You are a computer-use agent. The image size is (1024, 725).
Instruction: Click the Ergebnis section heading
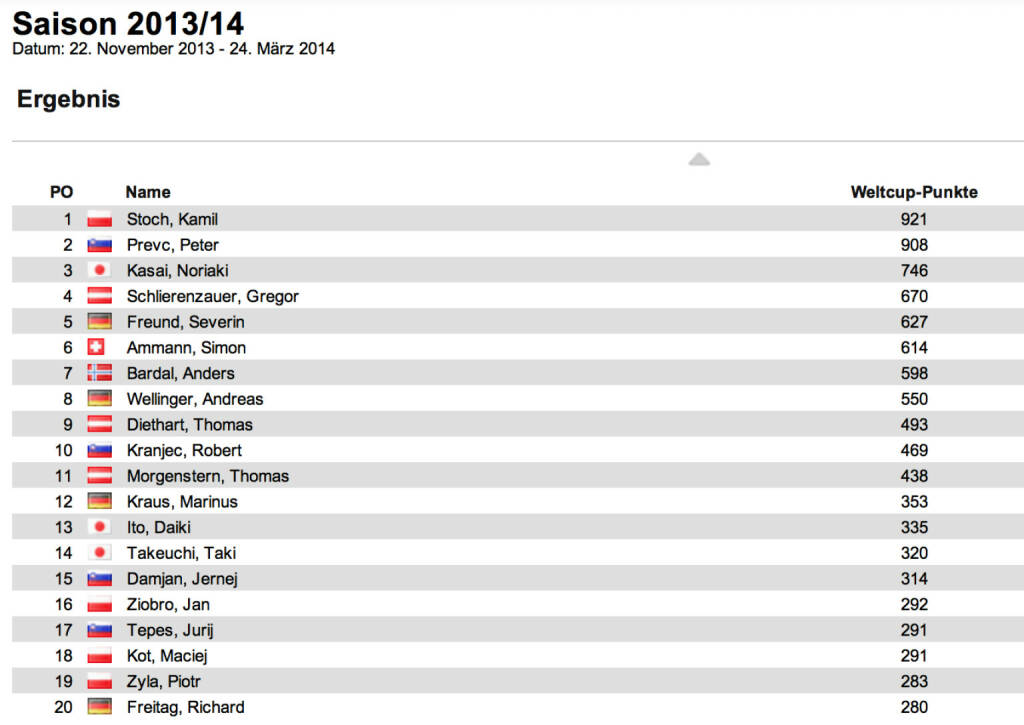tap(69, 99)
